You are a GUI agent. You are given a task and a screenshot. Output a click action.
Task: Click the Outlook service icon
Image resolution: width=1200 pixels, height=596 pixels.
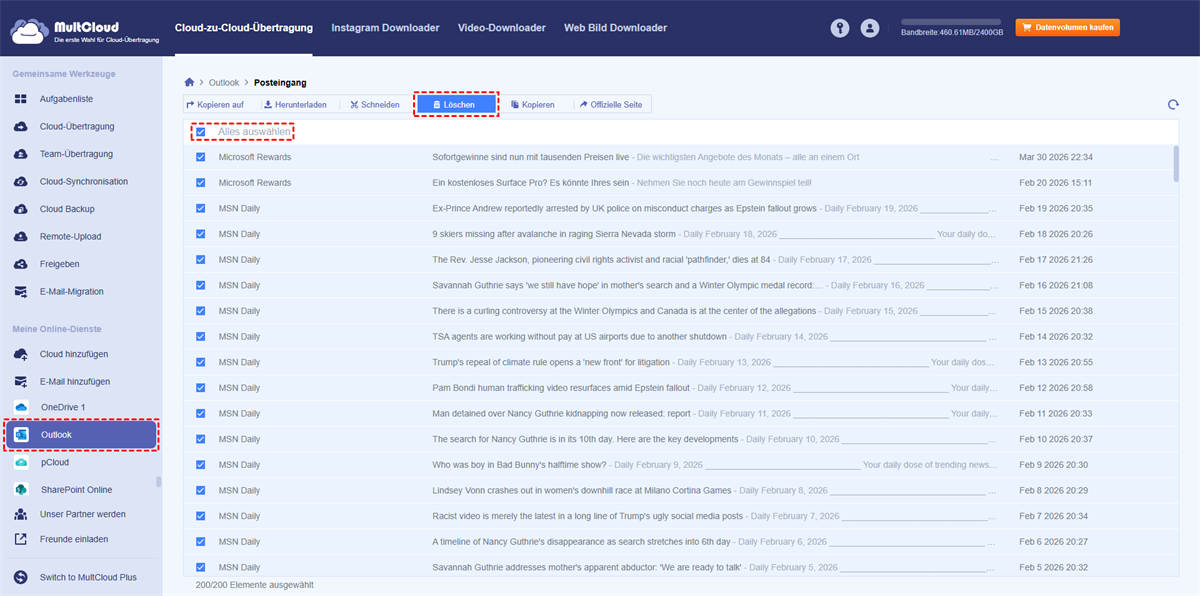pyautogui.click(x=20, y=435)
